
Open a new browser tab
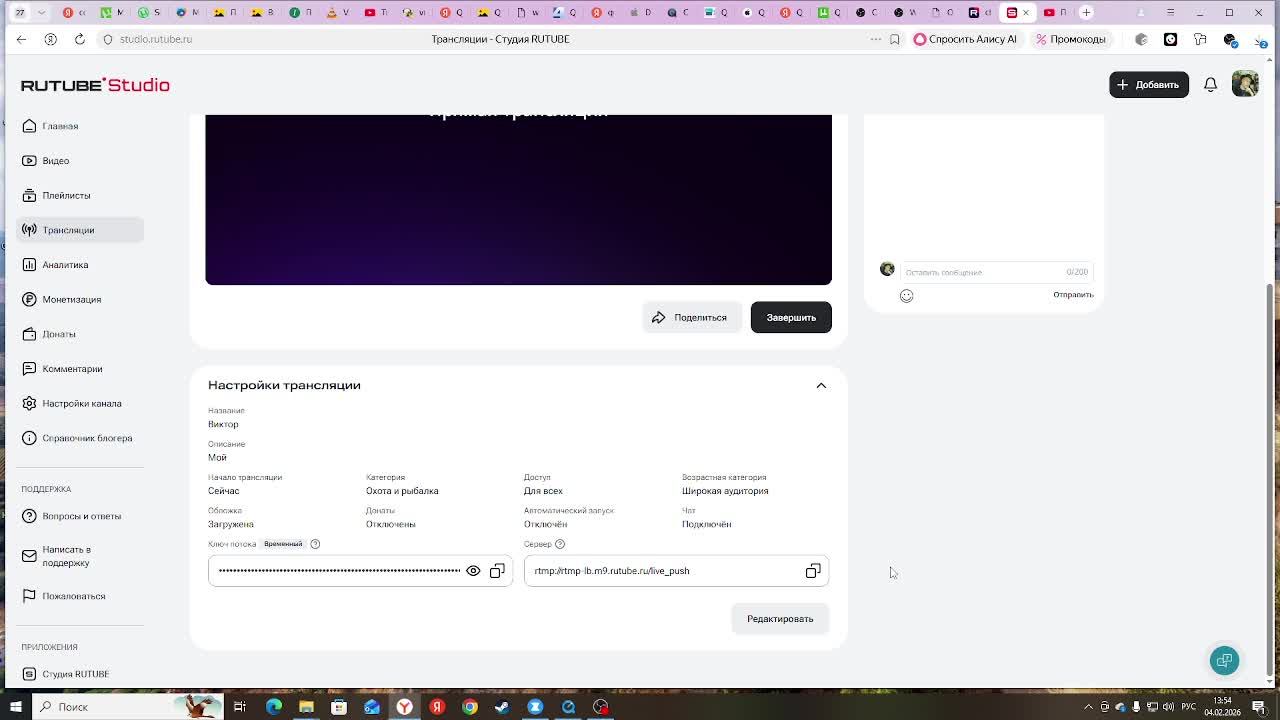[1086, 13]
